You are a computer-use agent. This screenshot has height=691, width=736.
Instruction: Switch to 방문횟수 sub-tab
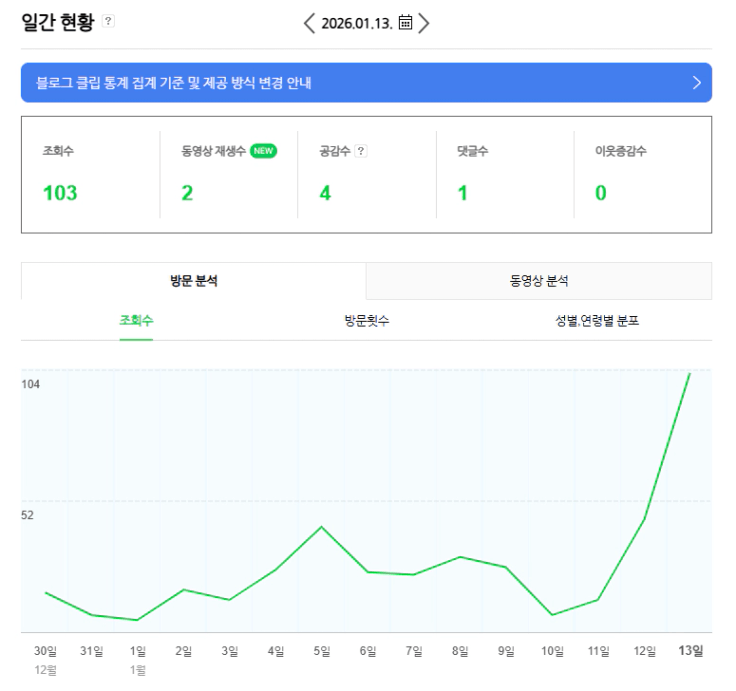367,321
